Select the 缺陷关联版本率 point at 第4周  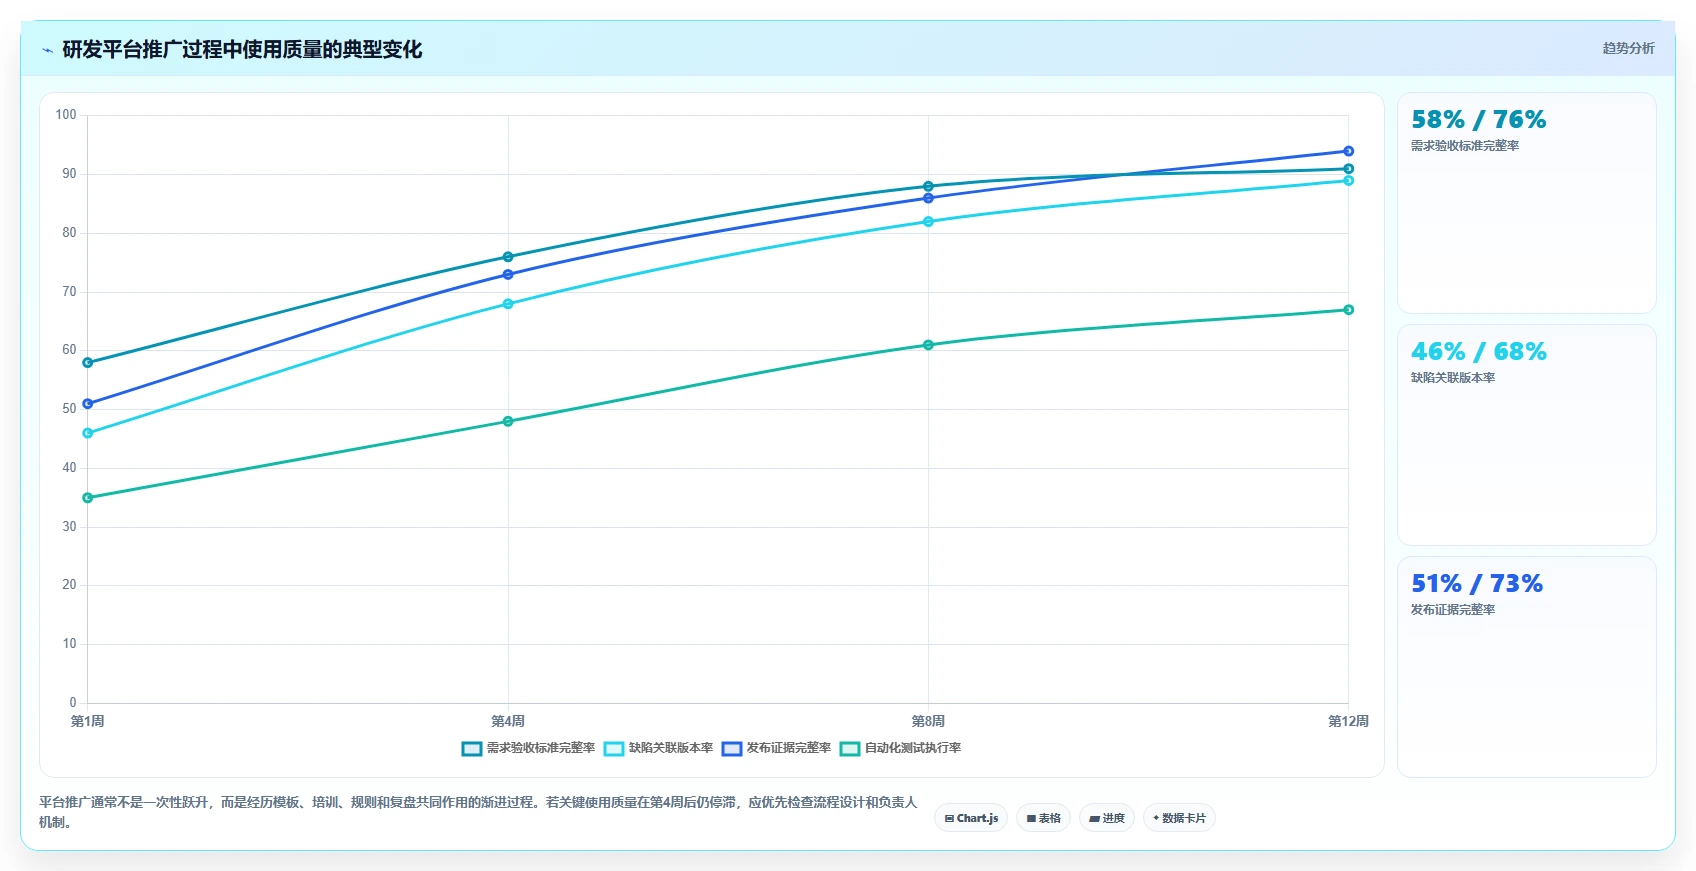508,304
